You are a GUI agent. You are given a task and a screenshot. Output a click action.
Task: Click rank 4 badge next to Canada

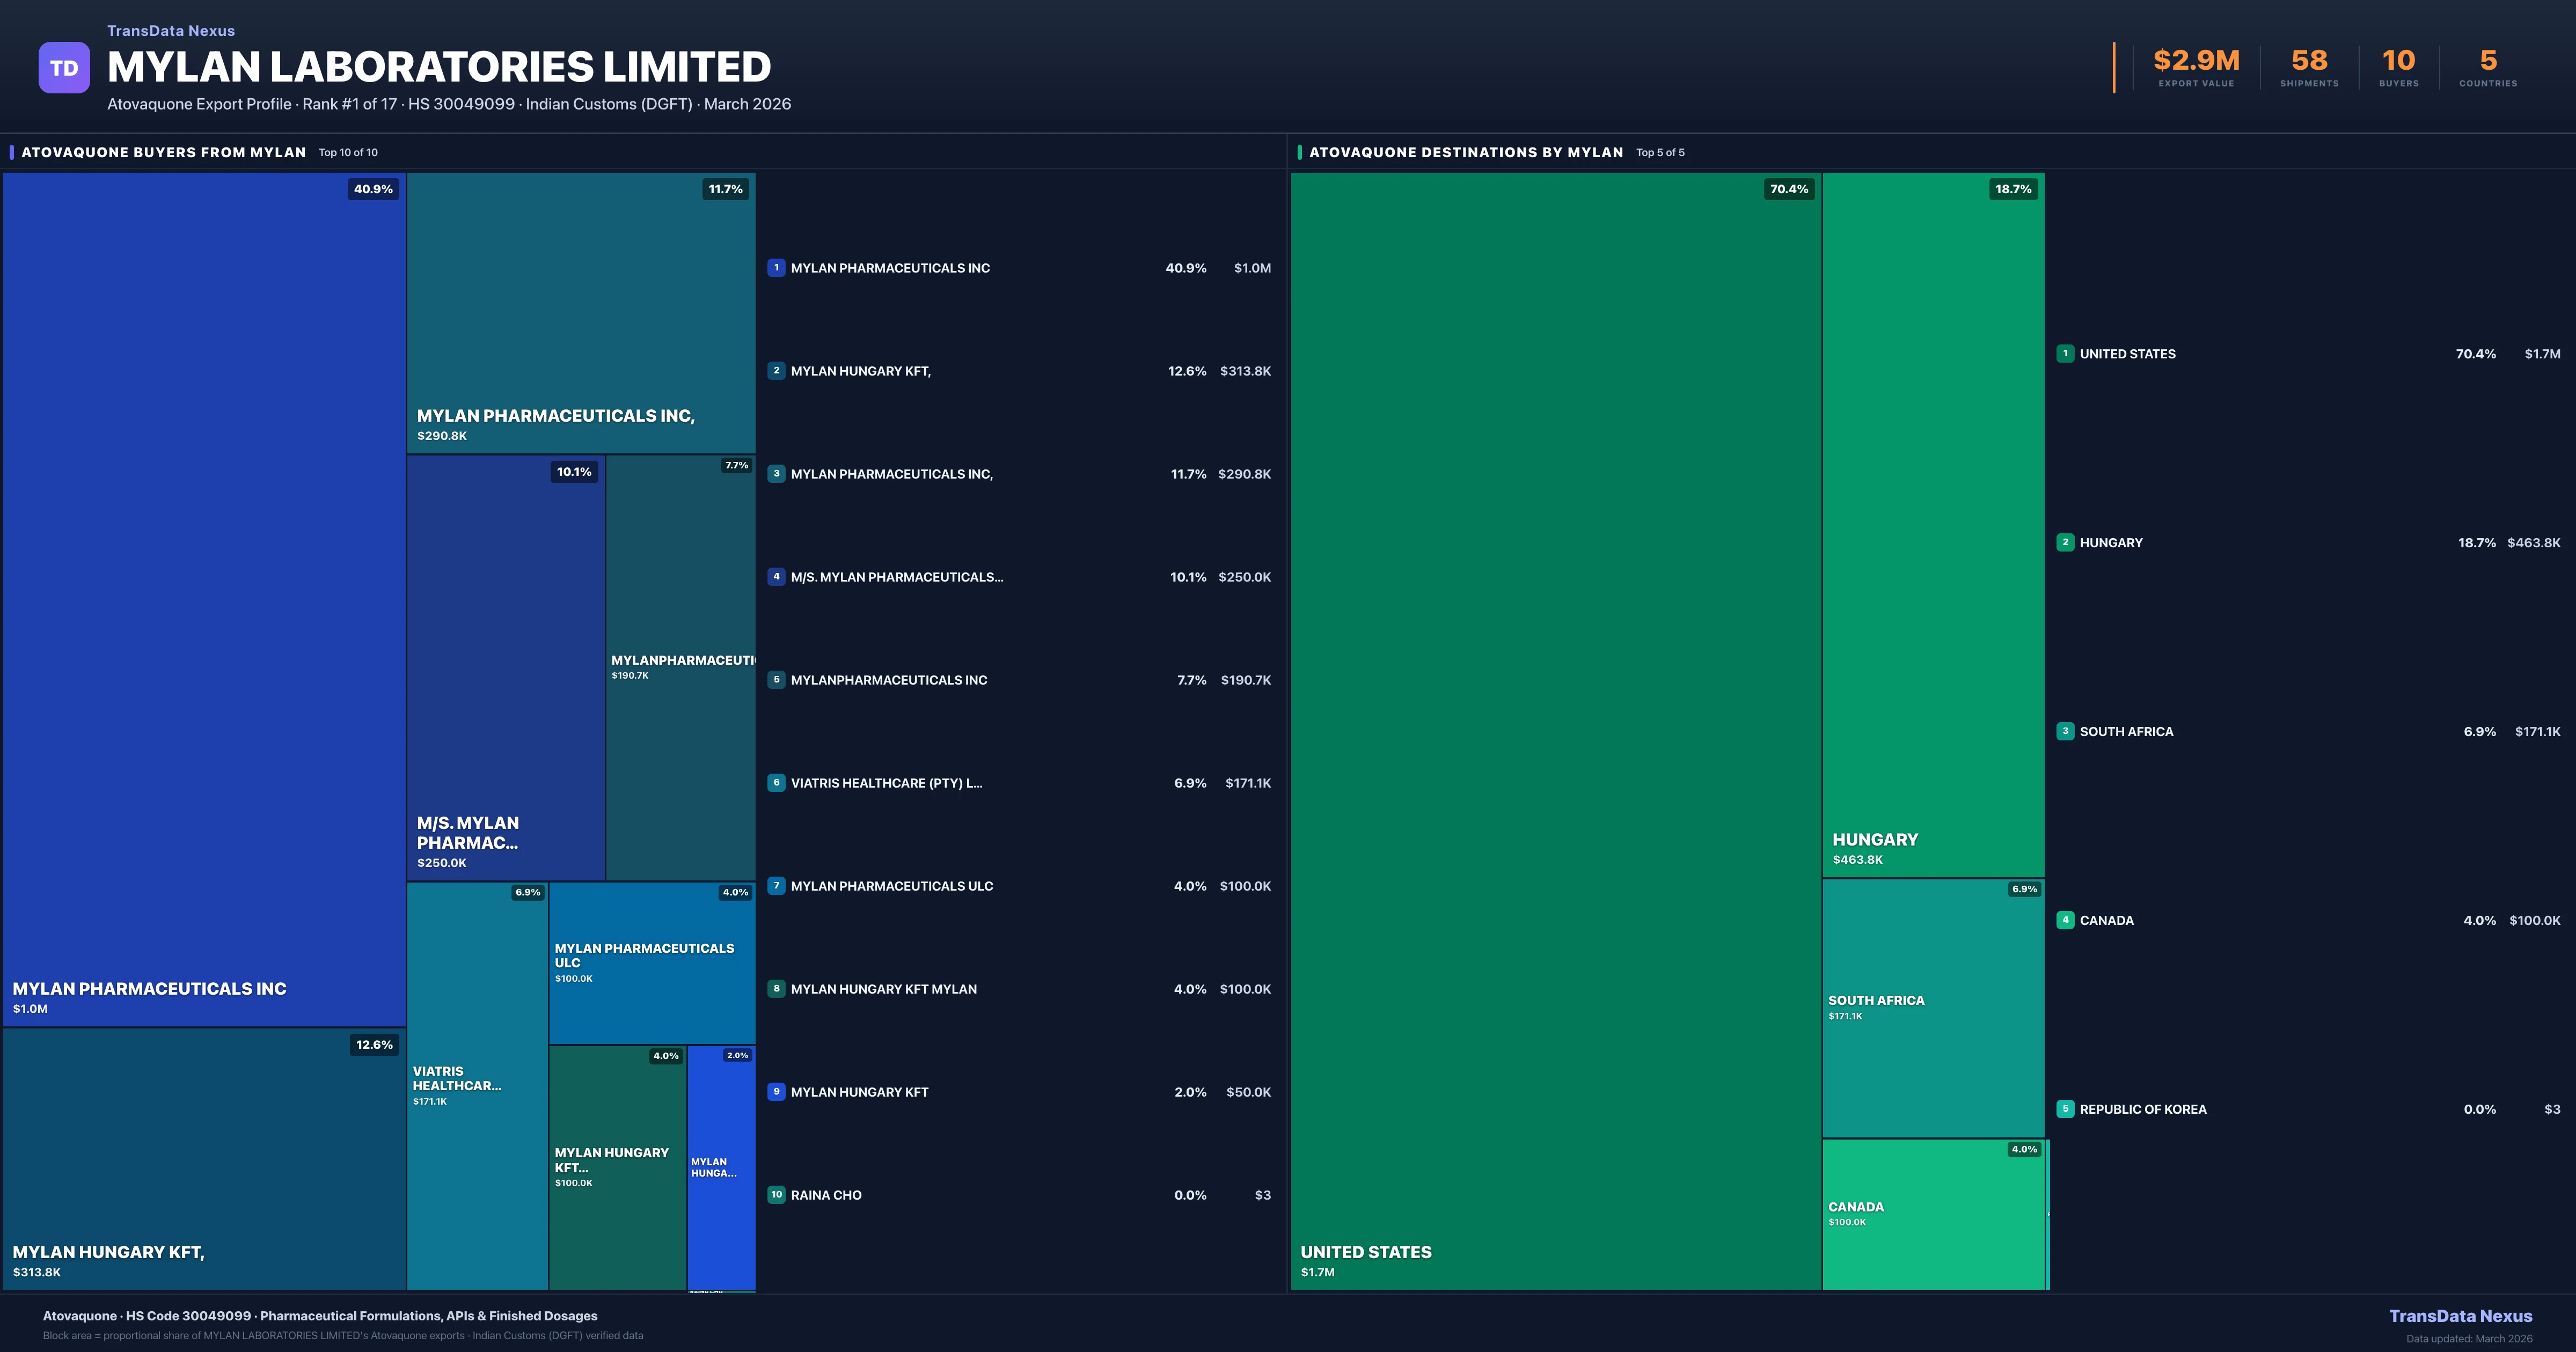(x=2065, y=920)
